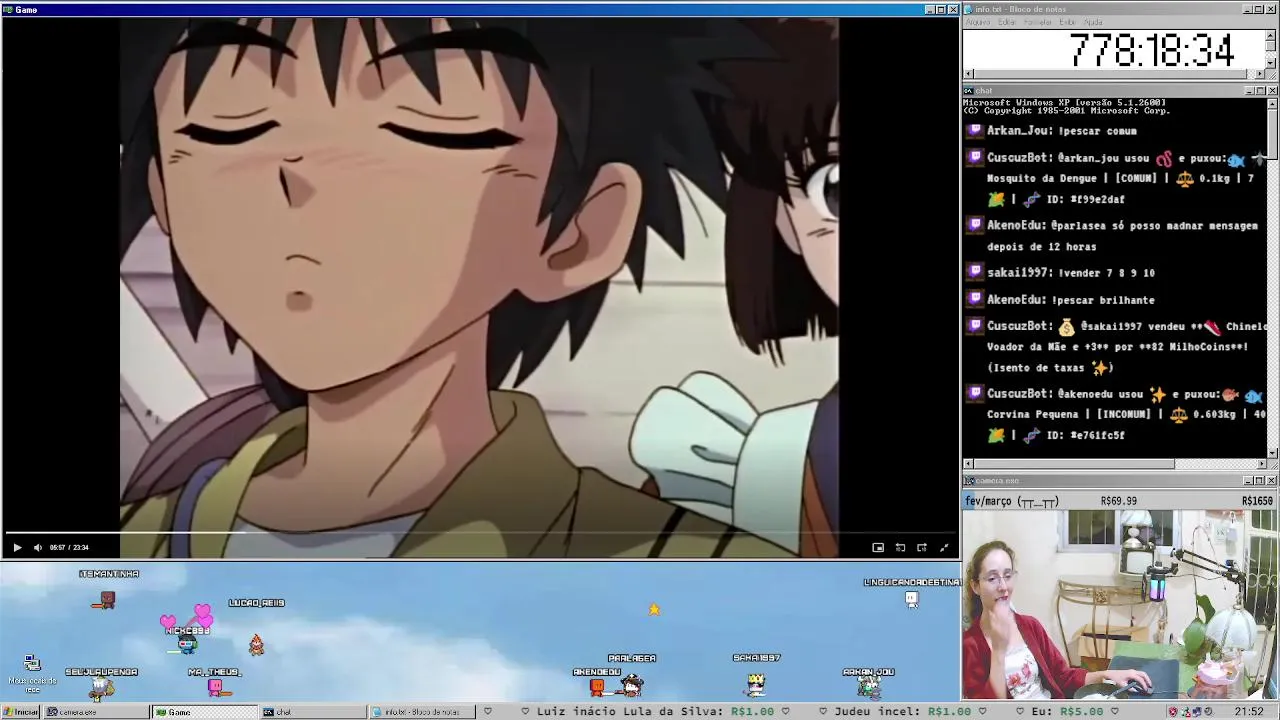Click the webcam video feed
Image resolution: width=1280 pixels, height=720 pixels.
pyautogui.click(x=1120, y=606)
